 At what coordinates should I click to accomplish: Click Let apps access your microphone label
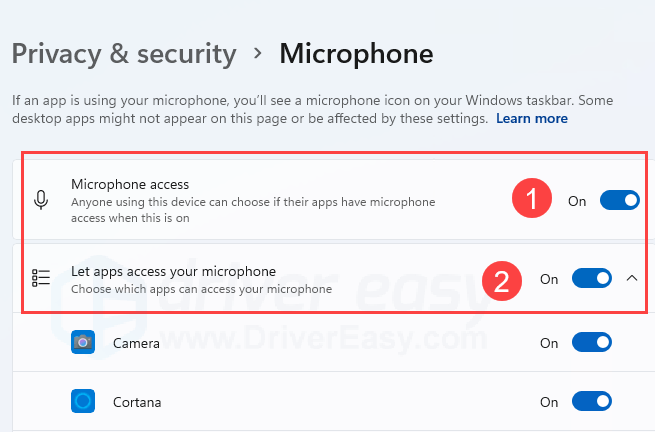(173, 272)
